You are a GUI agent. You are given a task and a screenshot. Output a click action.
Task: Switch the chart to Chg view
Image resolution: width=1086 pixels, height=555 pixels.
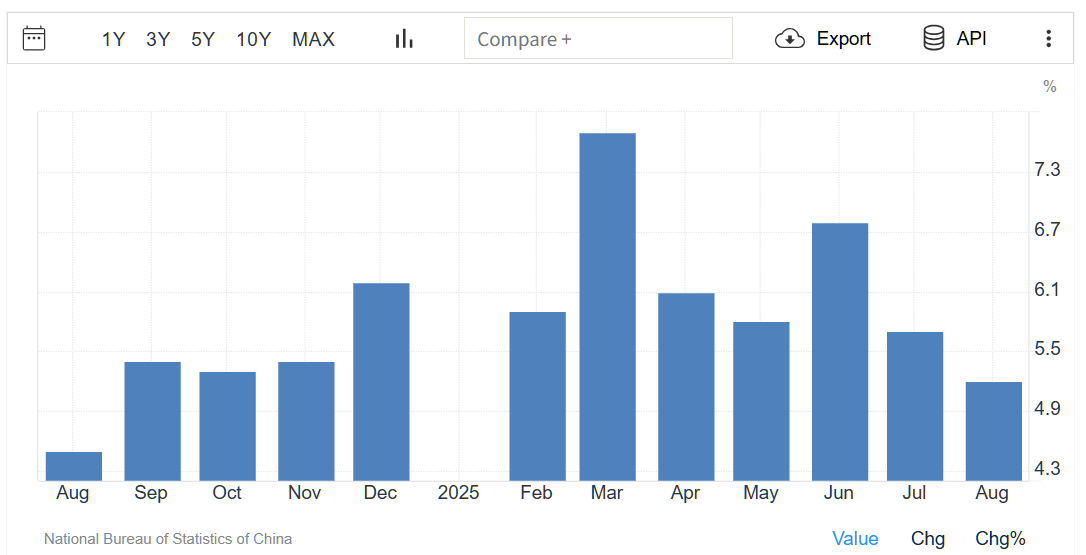(927, 538)
